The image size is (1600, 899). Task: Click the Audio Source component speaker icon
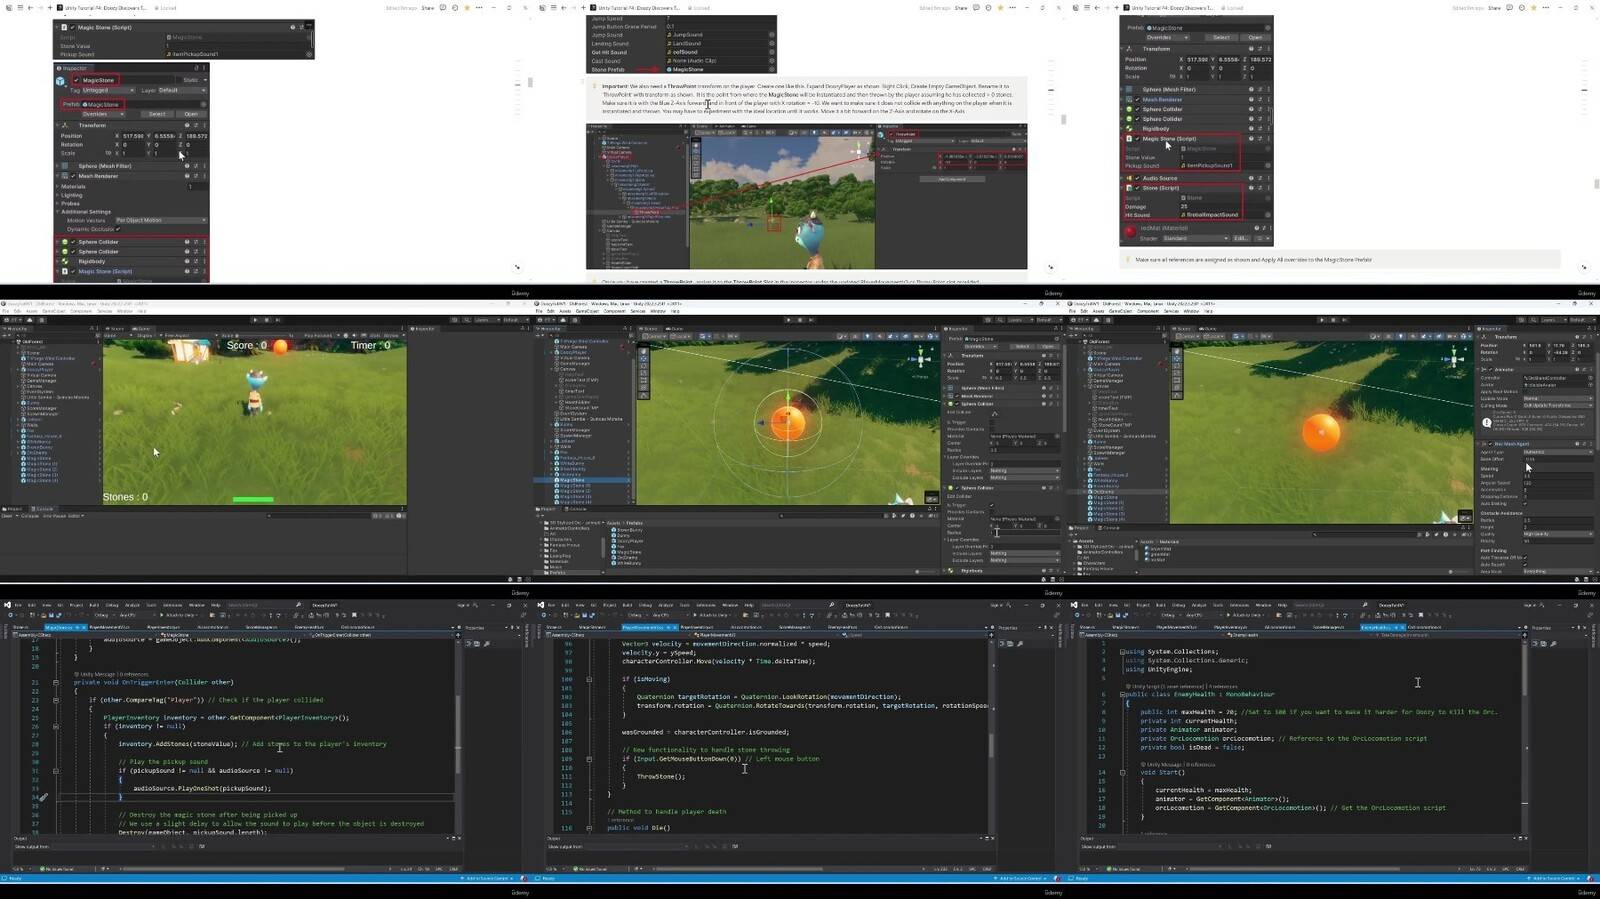[x=1129, y=178]
